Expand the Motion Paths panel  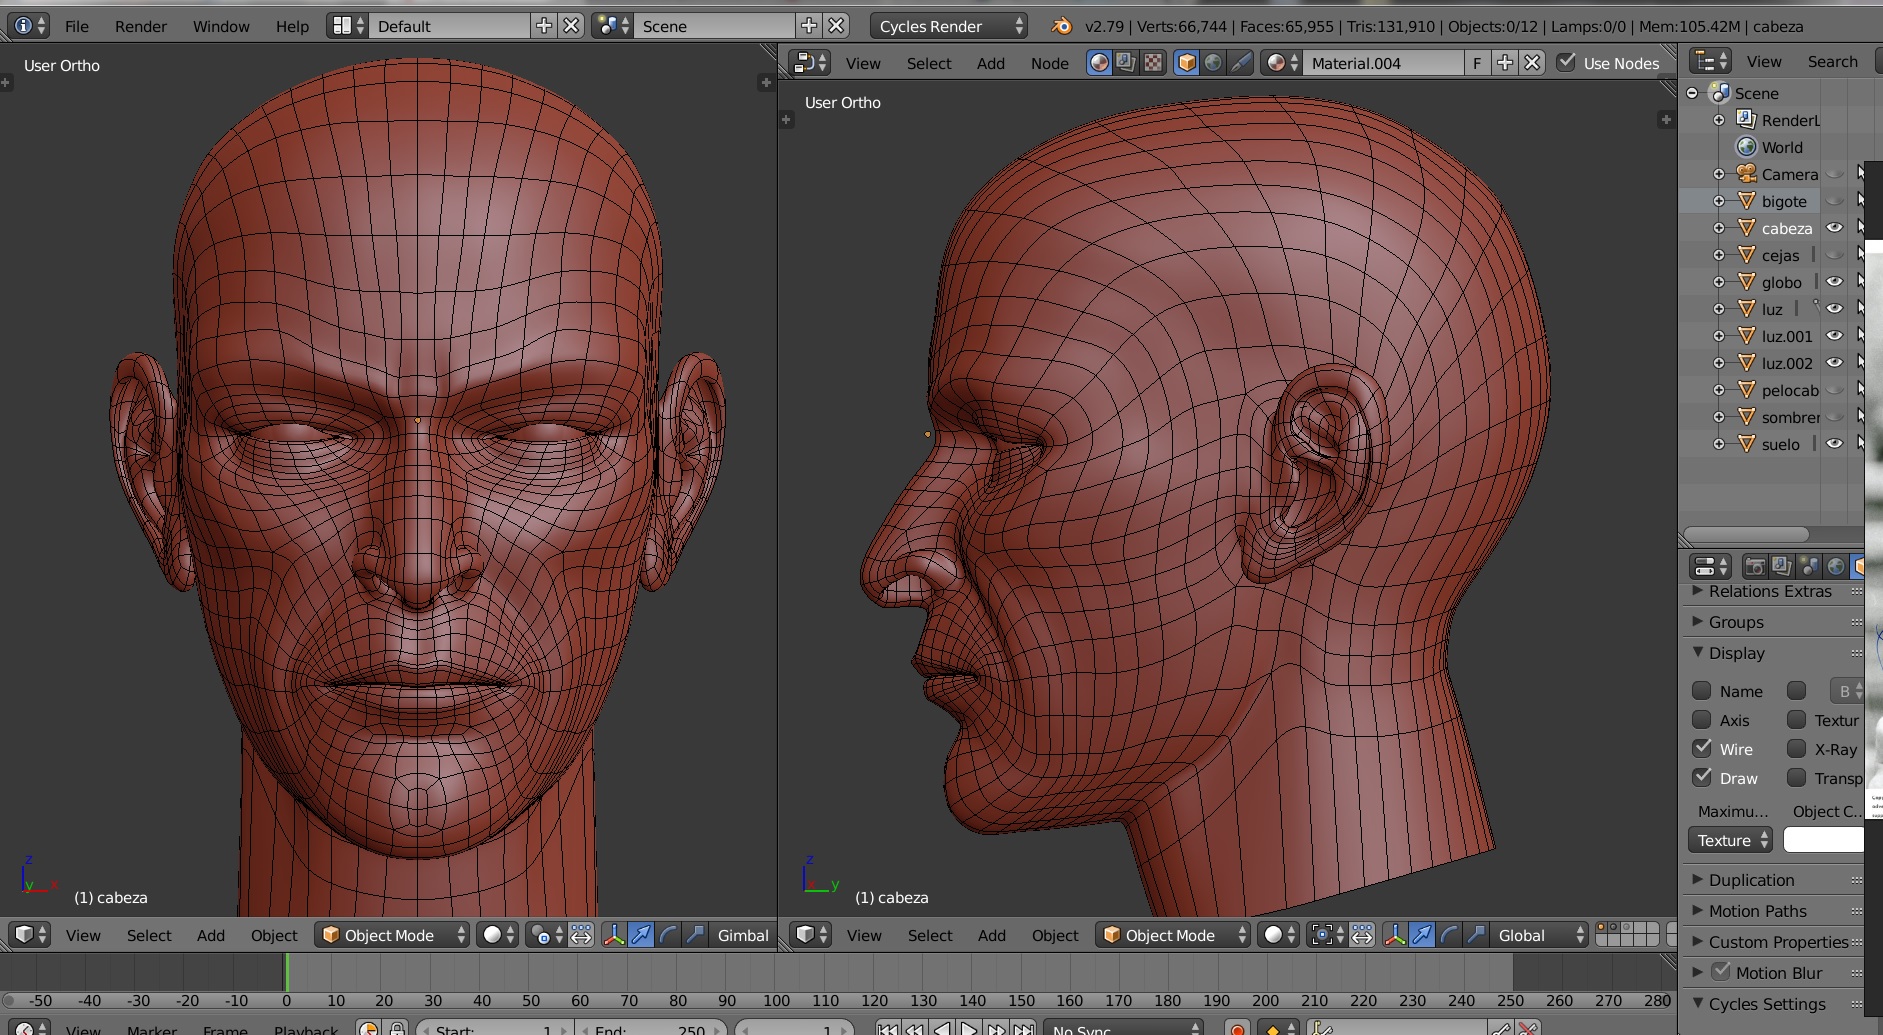(x=1757, y=911)
